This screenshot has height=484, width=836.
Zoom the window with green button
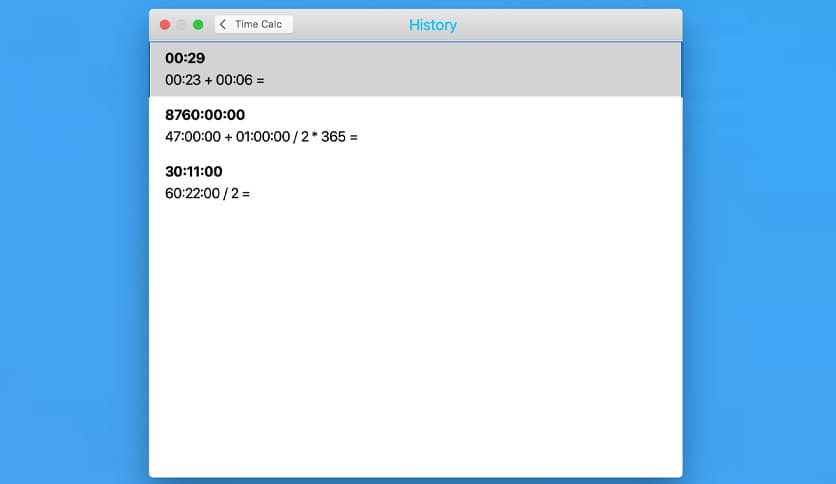coord(198,25)
